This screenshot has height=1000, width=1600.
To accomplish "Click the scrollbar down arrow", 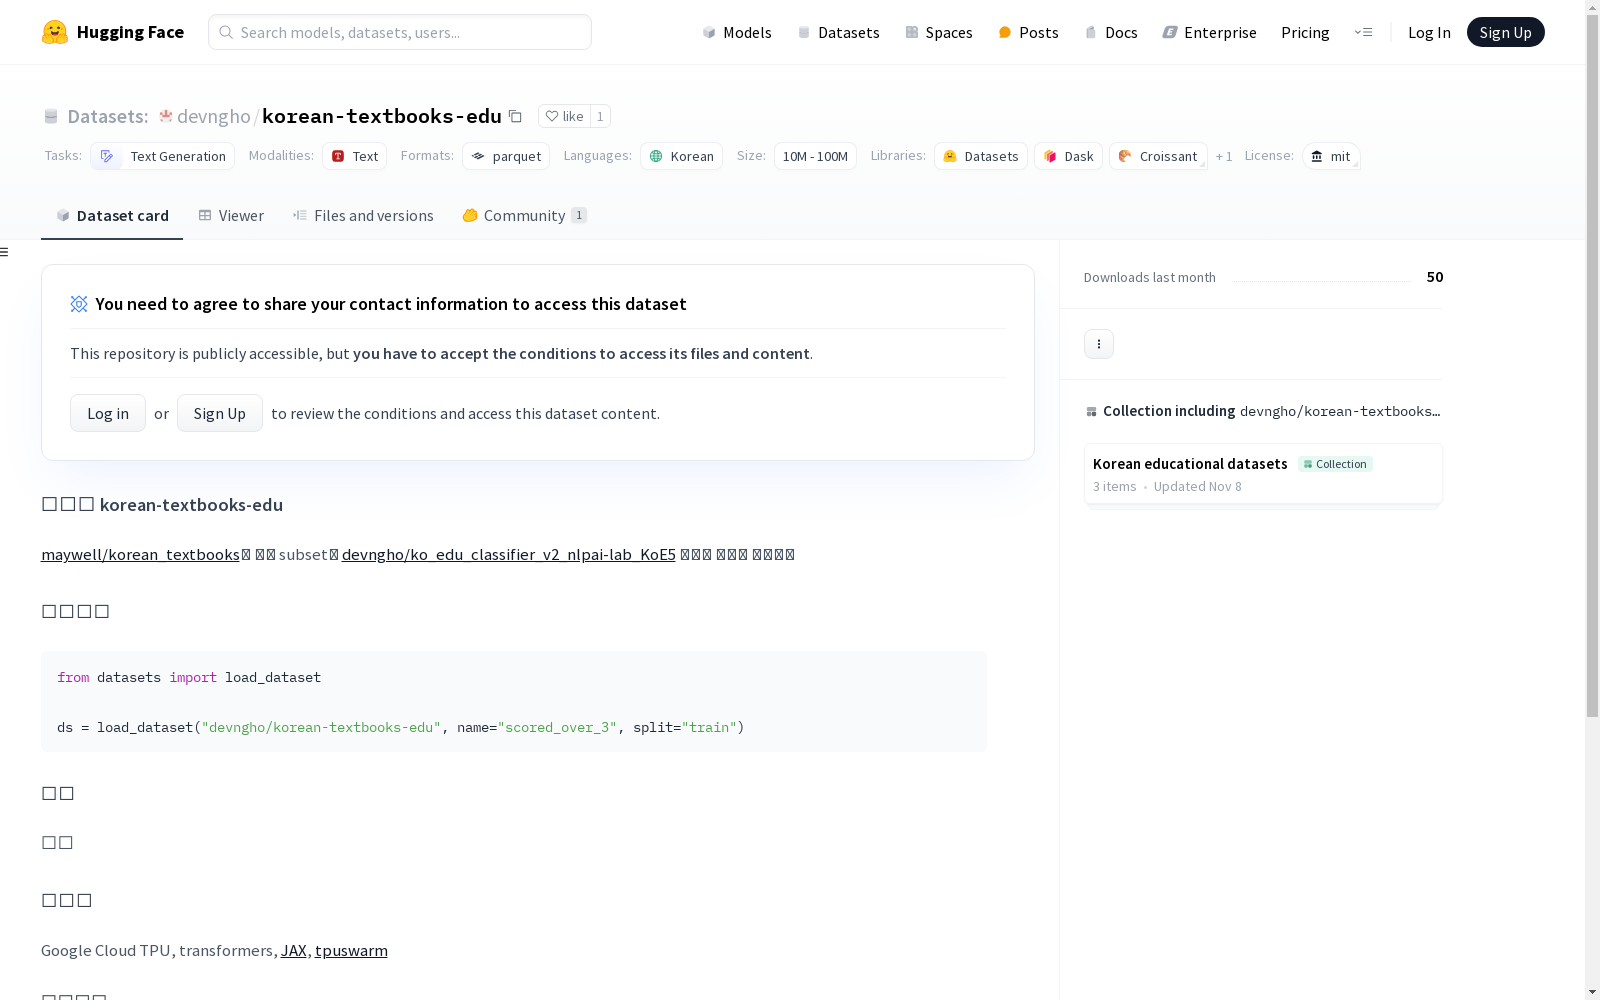I will pyautogui.click(x=1592, y=992).
